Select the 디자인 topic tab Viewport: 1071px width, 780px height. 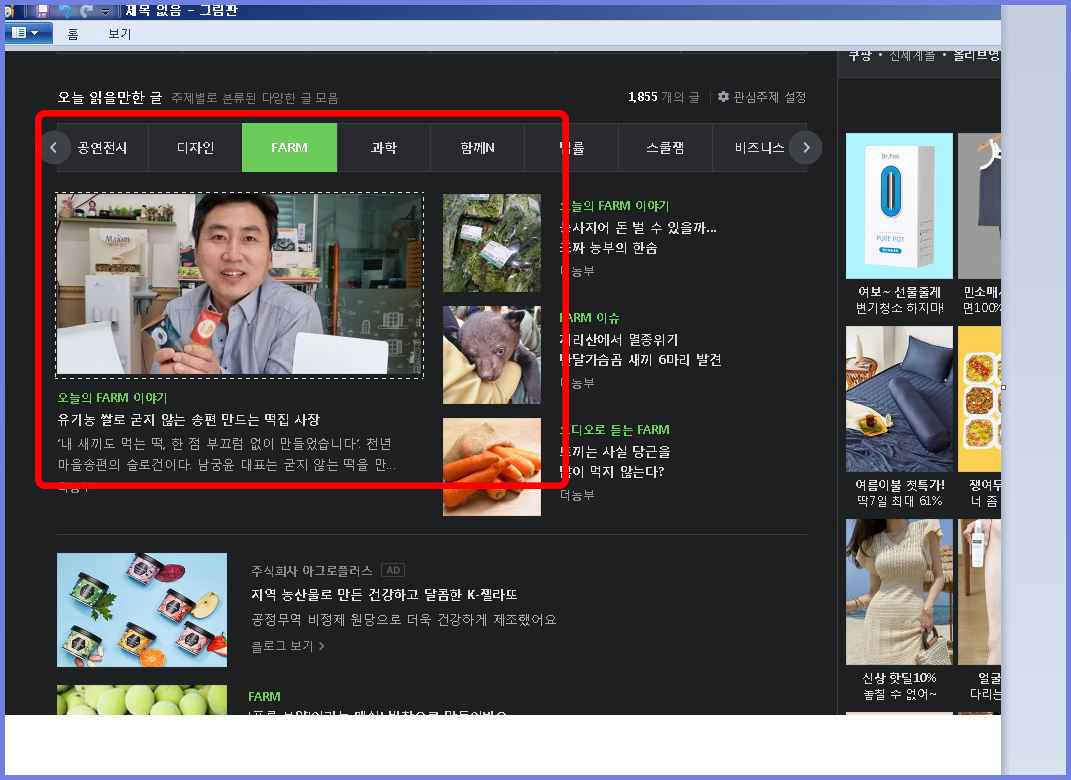click(195, 148)
